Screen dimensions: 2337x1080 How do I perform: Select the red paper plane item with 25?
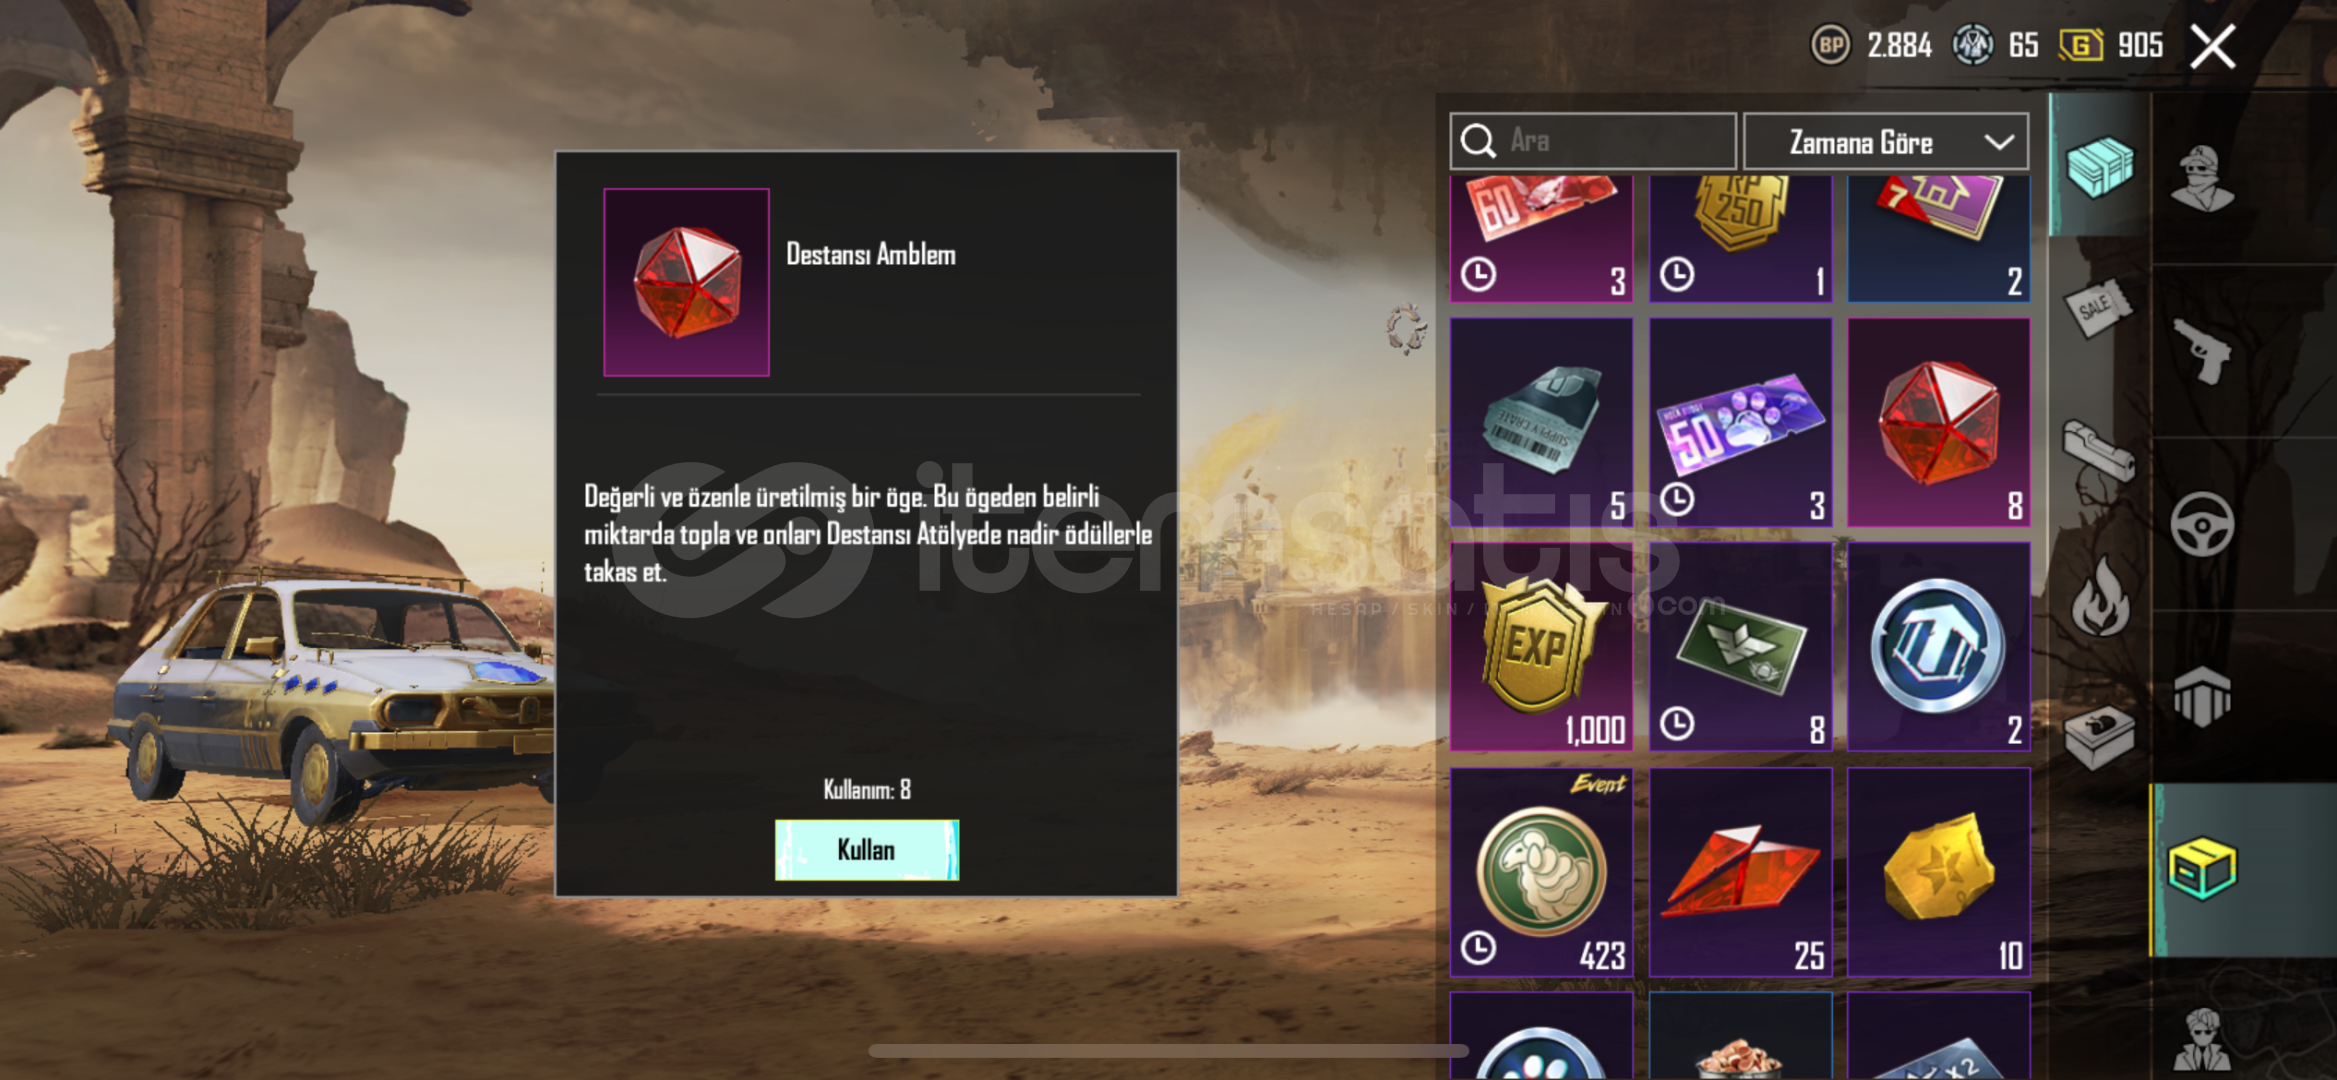(x=1740, y=872)
